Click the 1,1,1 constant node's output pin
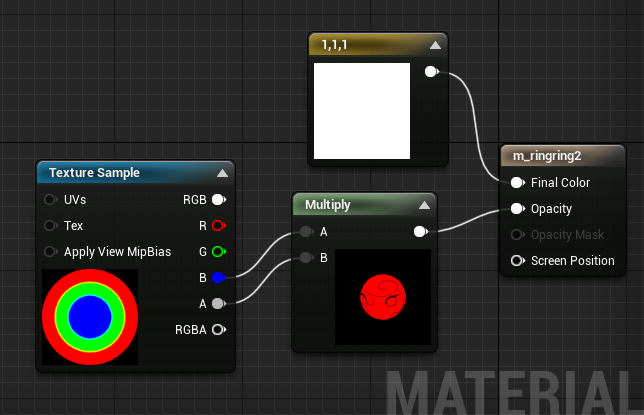 (432, 72)
